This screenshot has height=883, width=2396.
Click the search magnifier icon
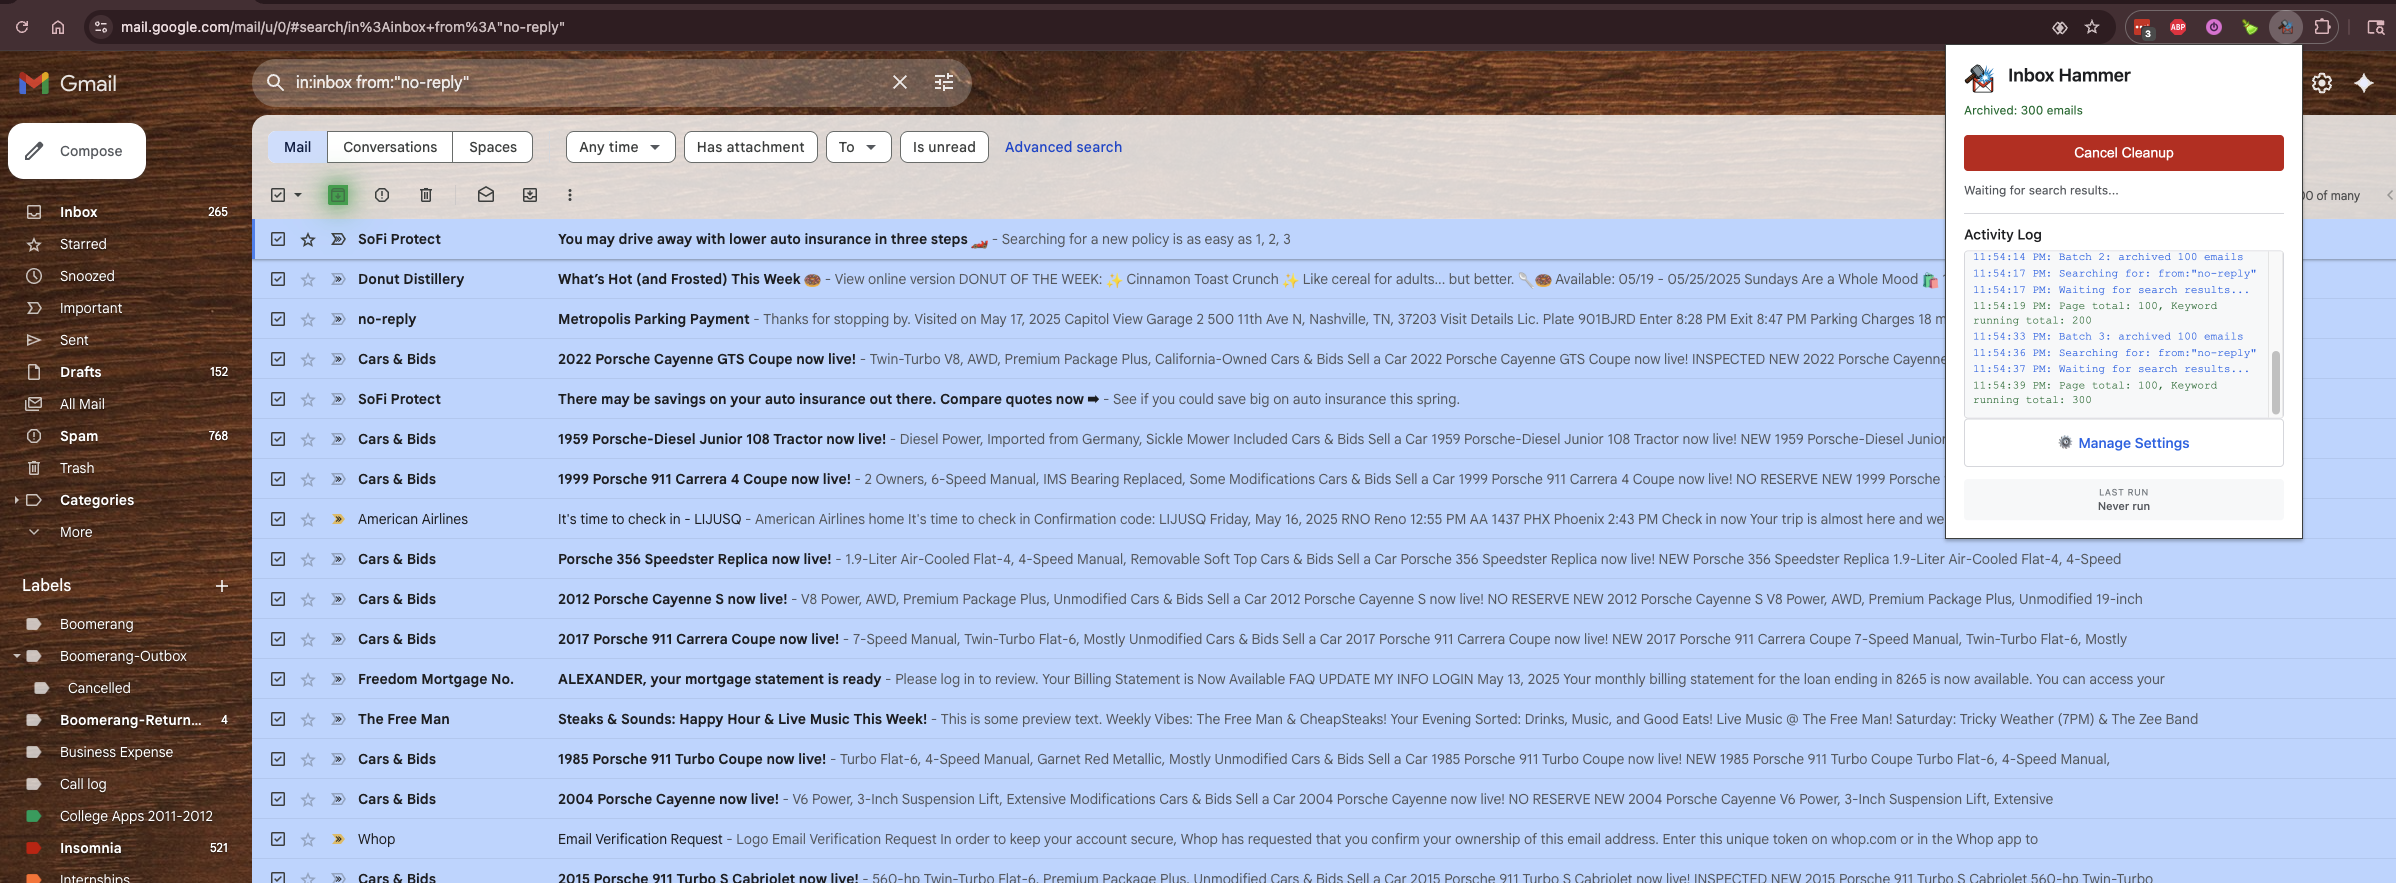coord(276,82)
